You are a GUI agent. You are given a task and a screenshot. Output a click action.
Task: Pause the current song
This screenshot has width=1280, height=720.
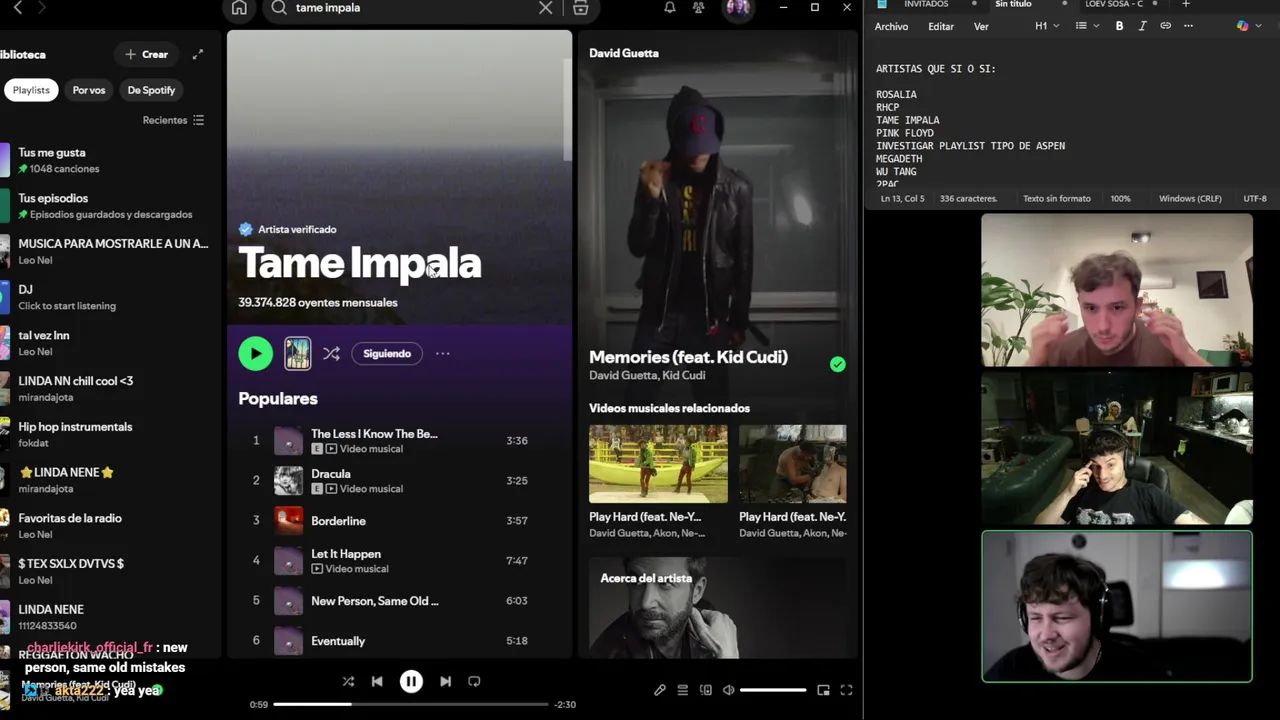(411, 682)
